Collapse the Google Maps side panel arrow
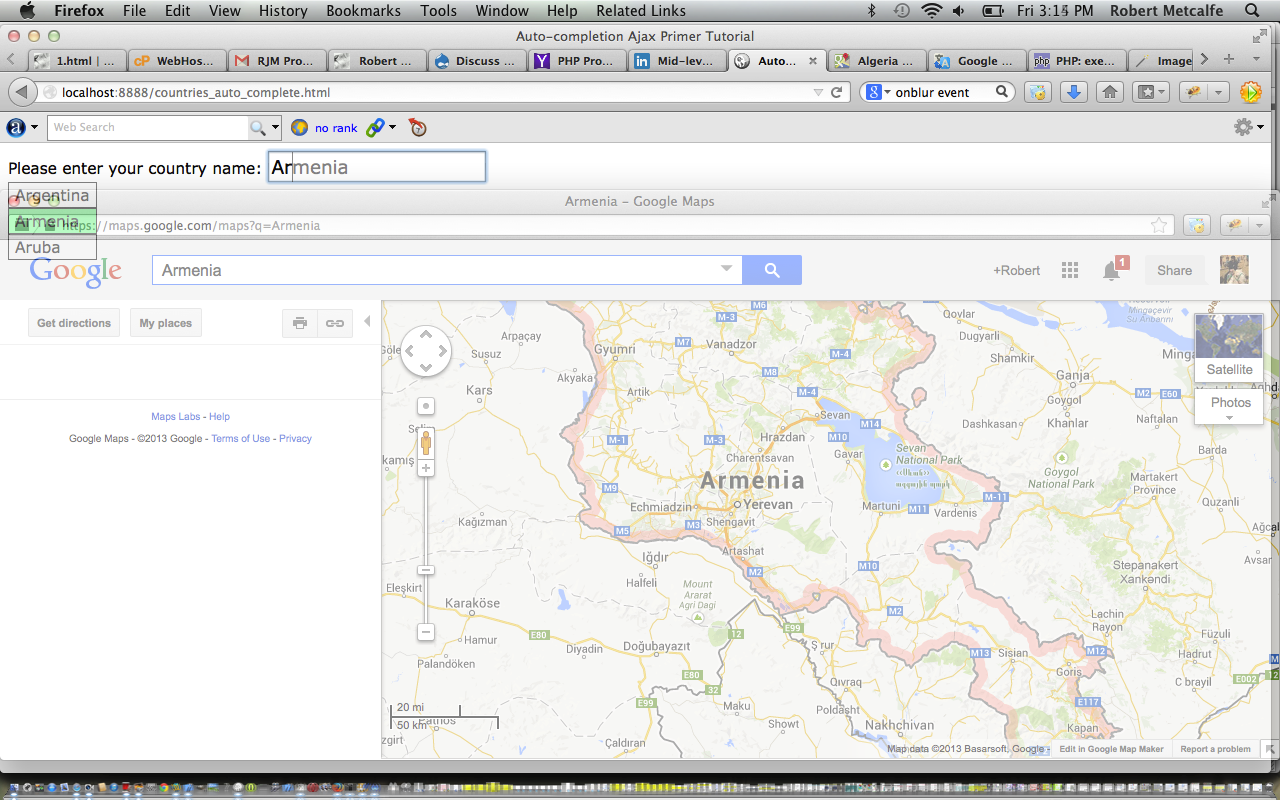The image size is (1280, 800). coord(367,322)
